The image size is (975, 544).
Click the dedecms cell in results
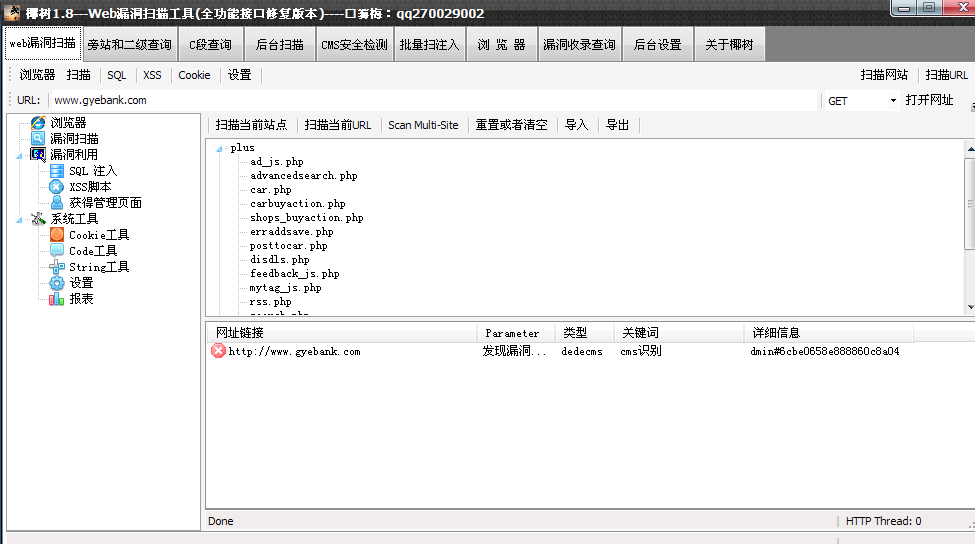581,351
